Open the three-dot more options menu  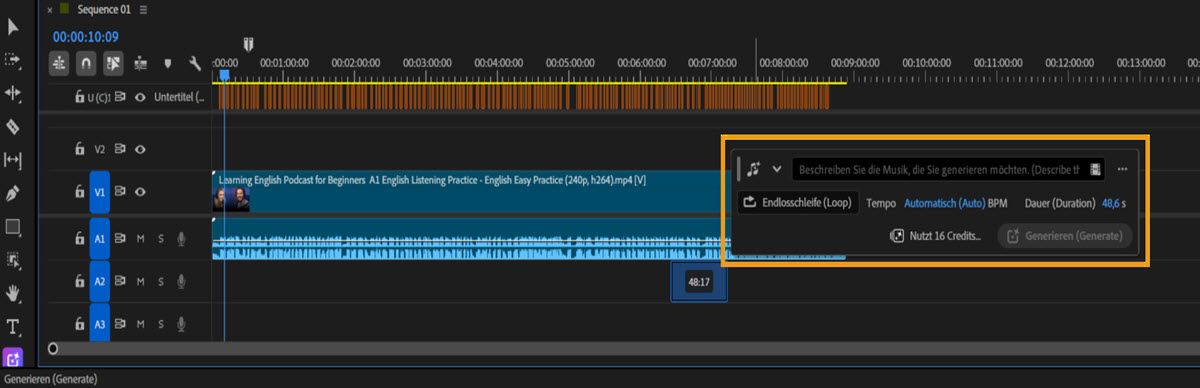tap(1123, 169)
